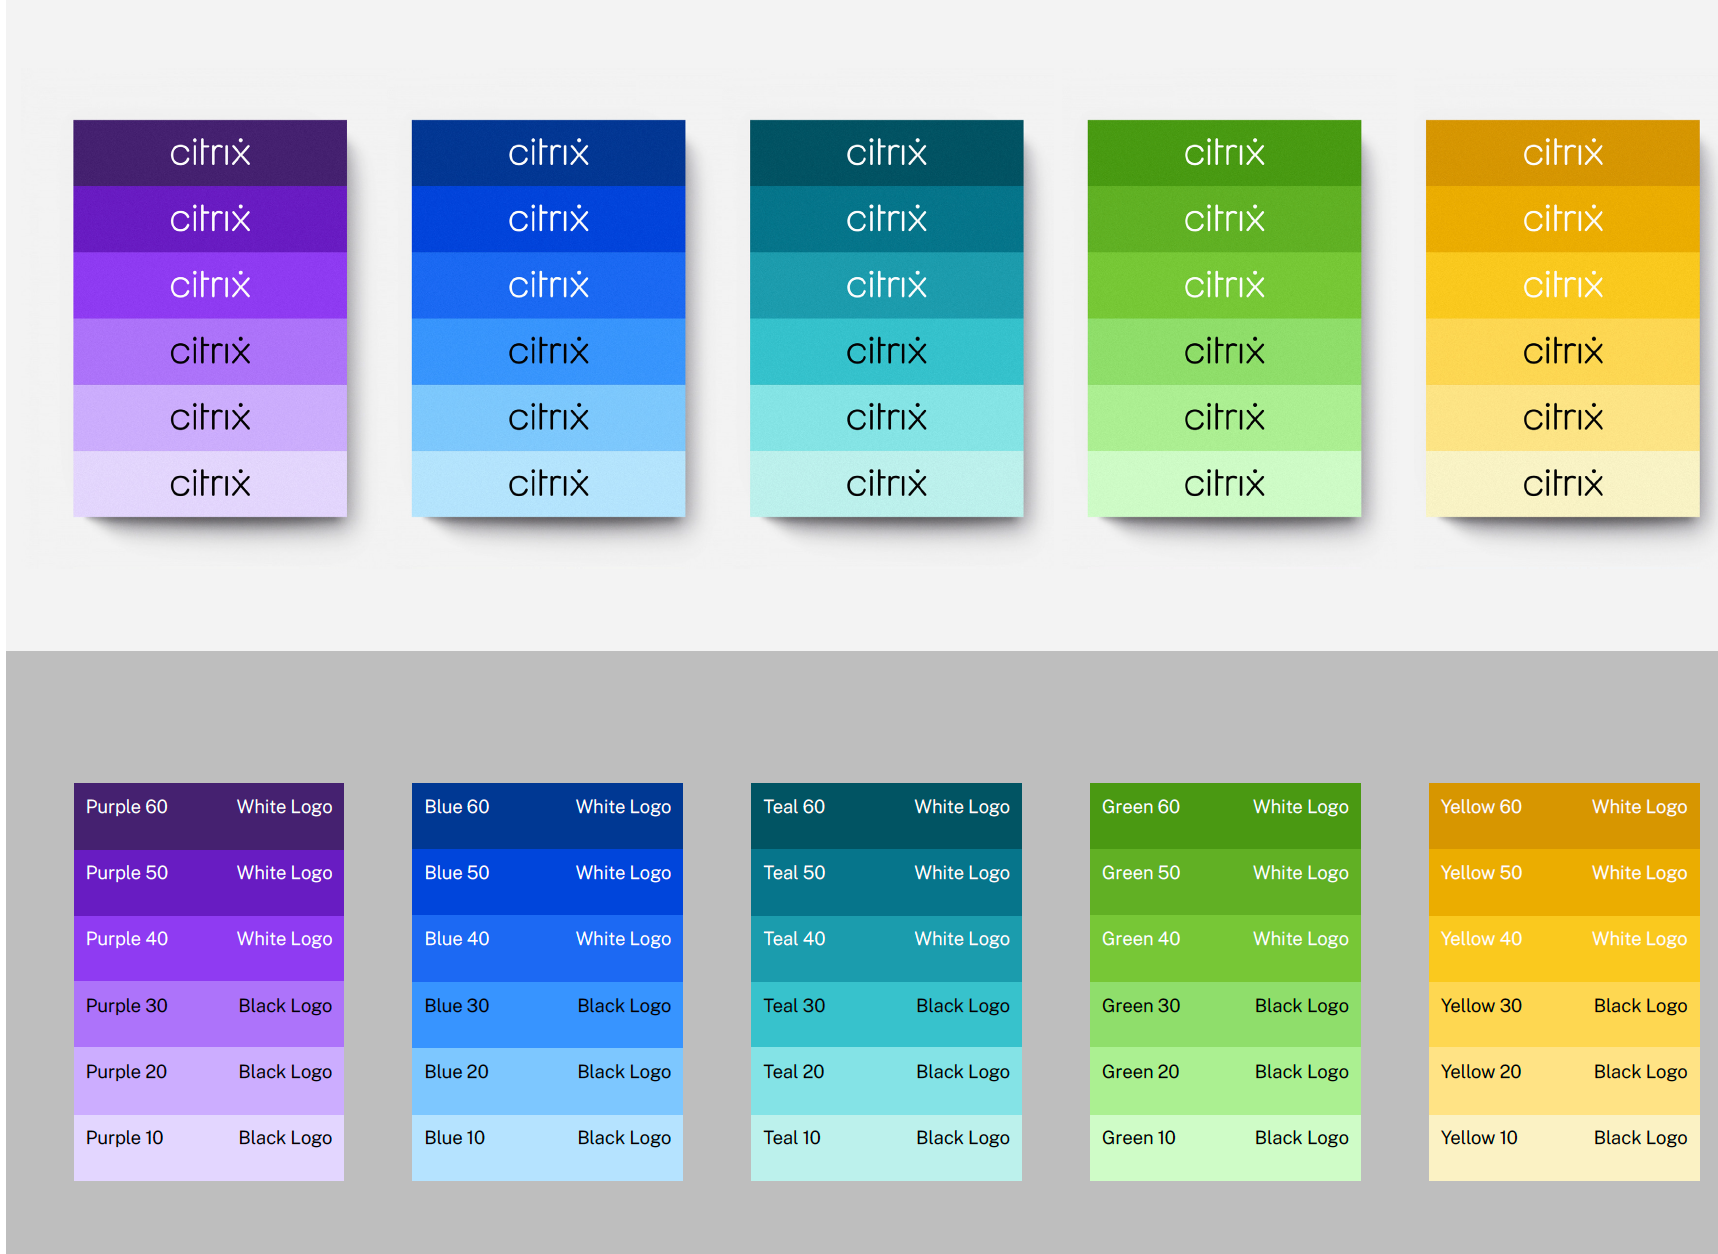Image resolution: width=1718 pixels, height=1254 pixels.
Task: Select the lightest yellow band with a white logo
Action: tap(1563, 285)
